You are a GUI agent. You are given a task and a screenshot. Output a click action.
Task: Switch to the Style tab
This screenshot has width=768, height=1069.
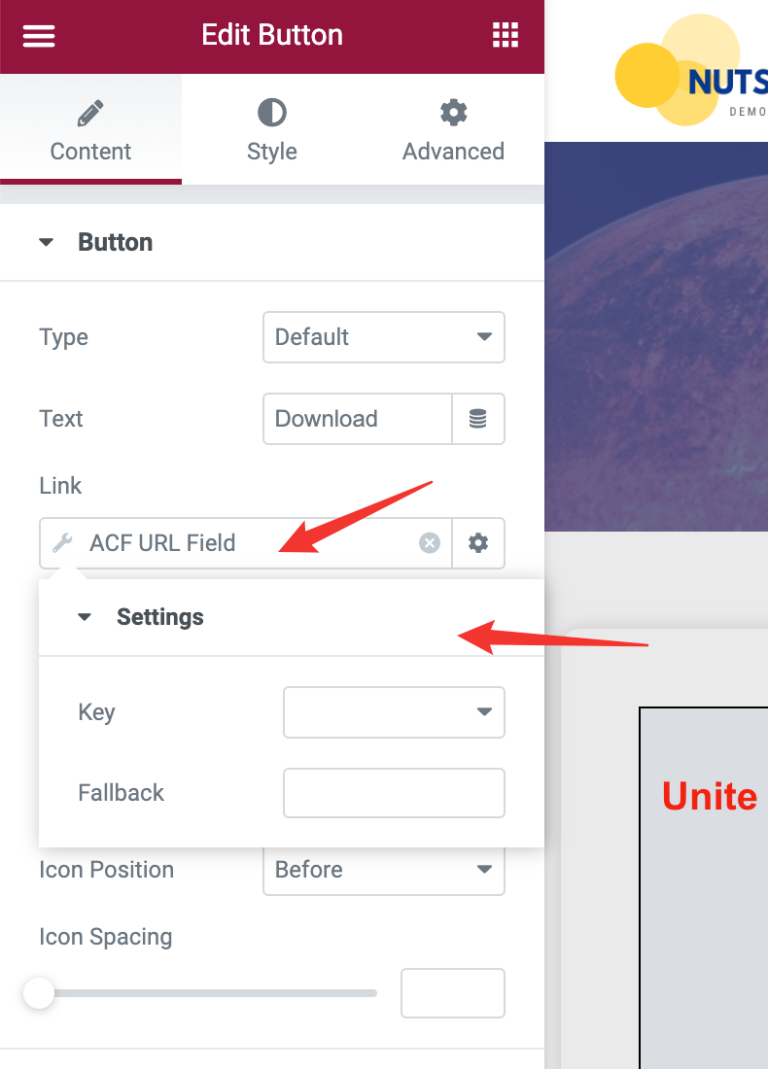coord(272,130)
